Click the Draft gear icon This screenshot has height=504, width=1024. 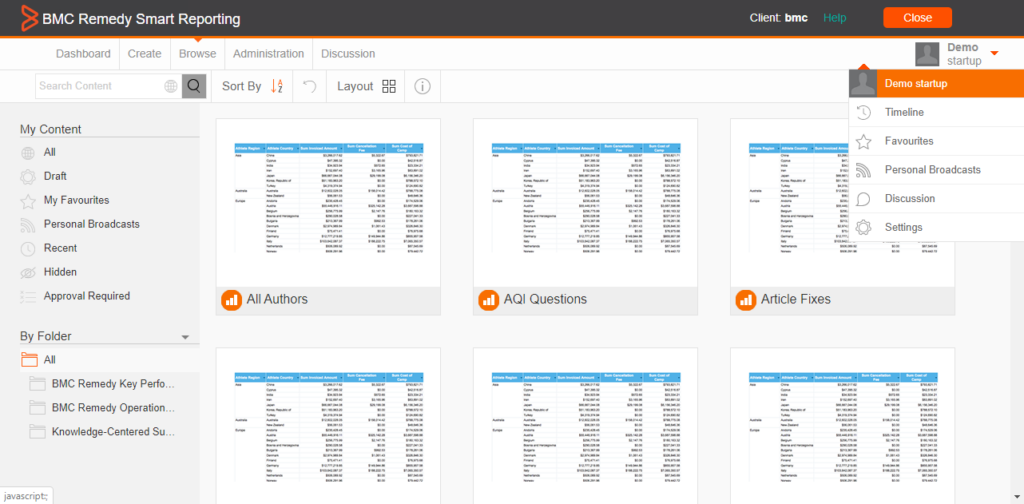tap(28, 176)
